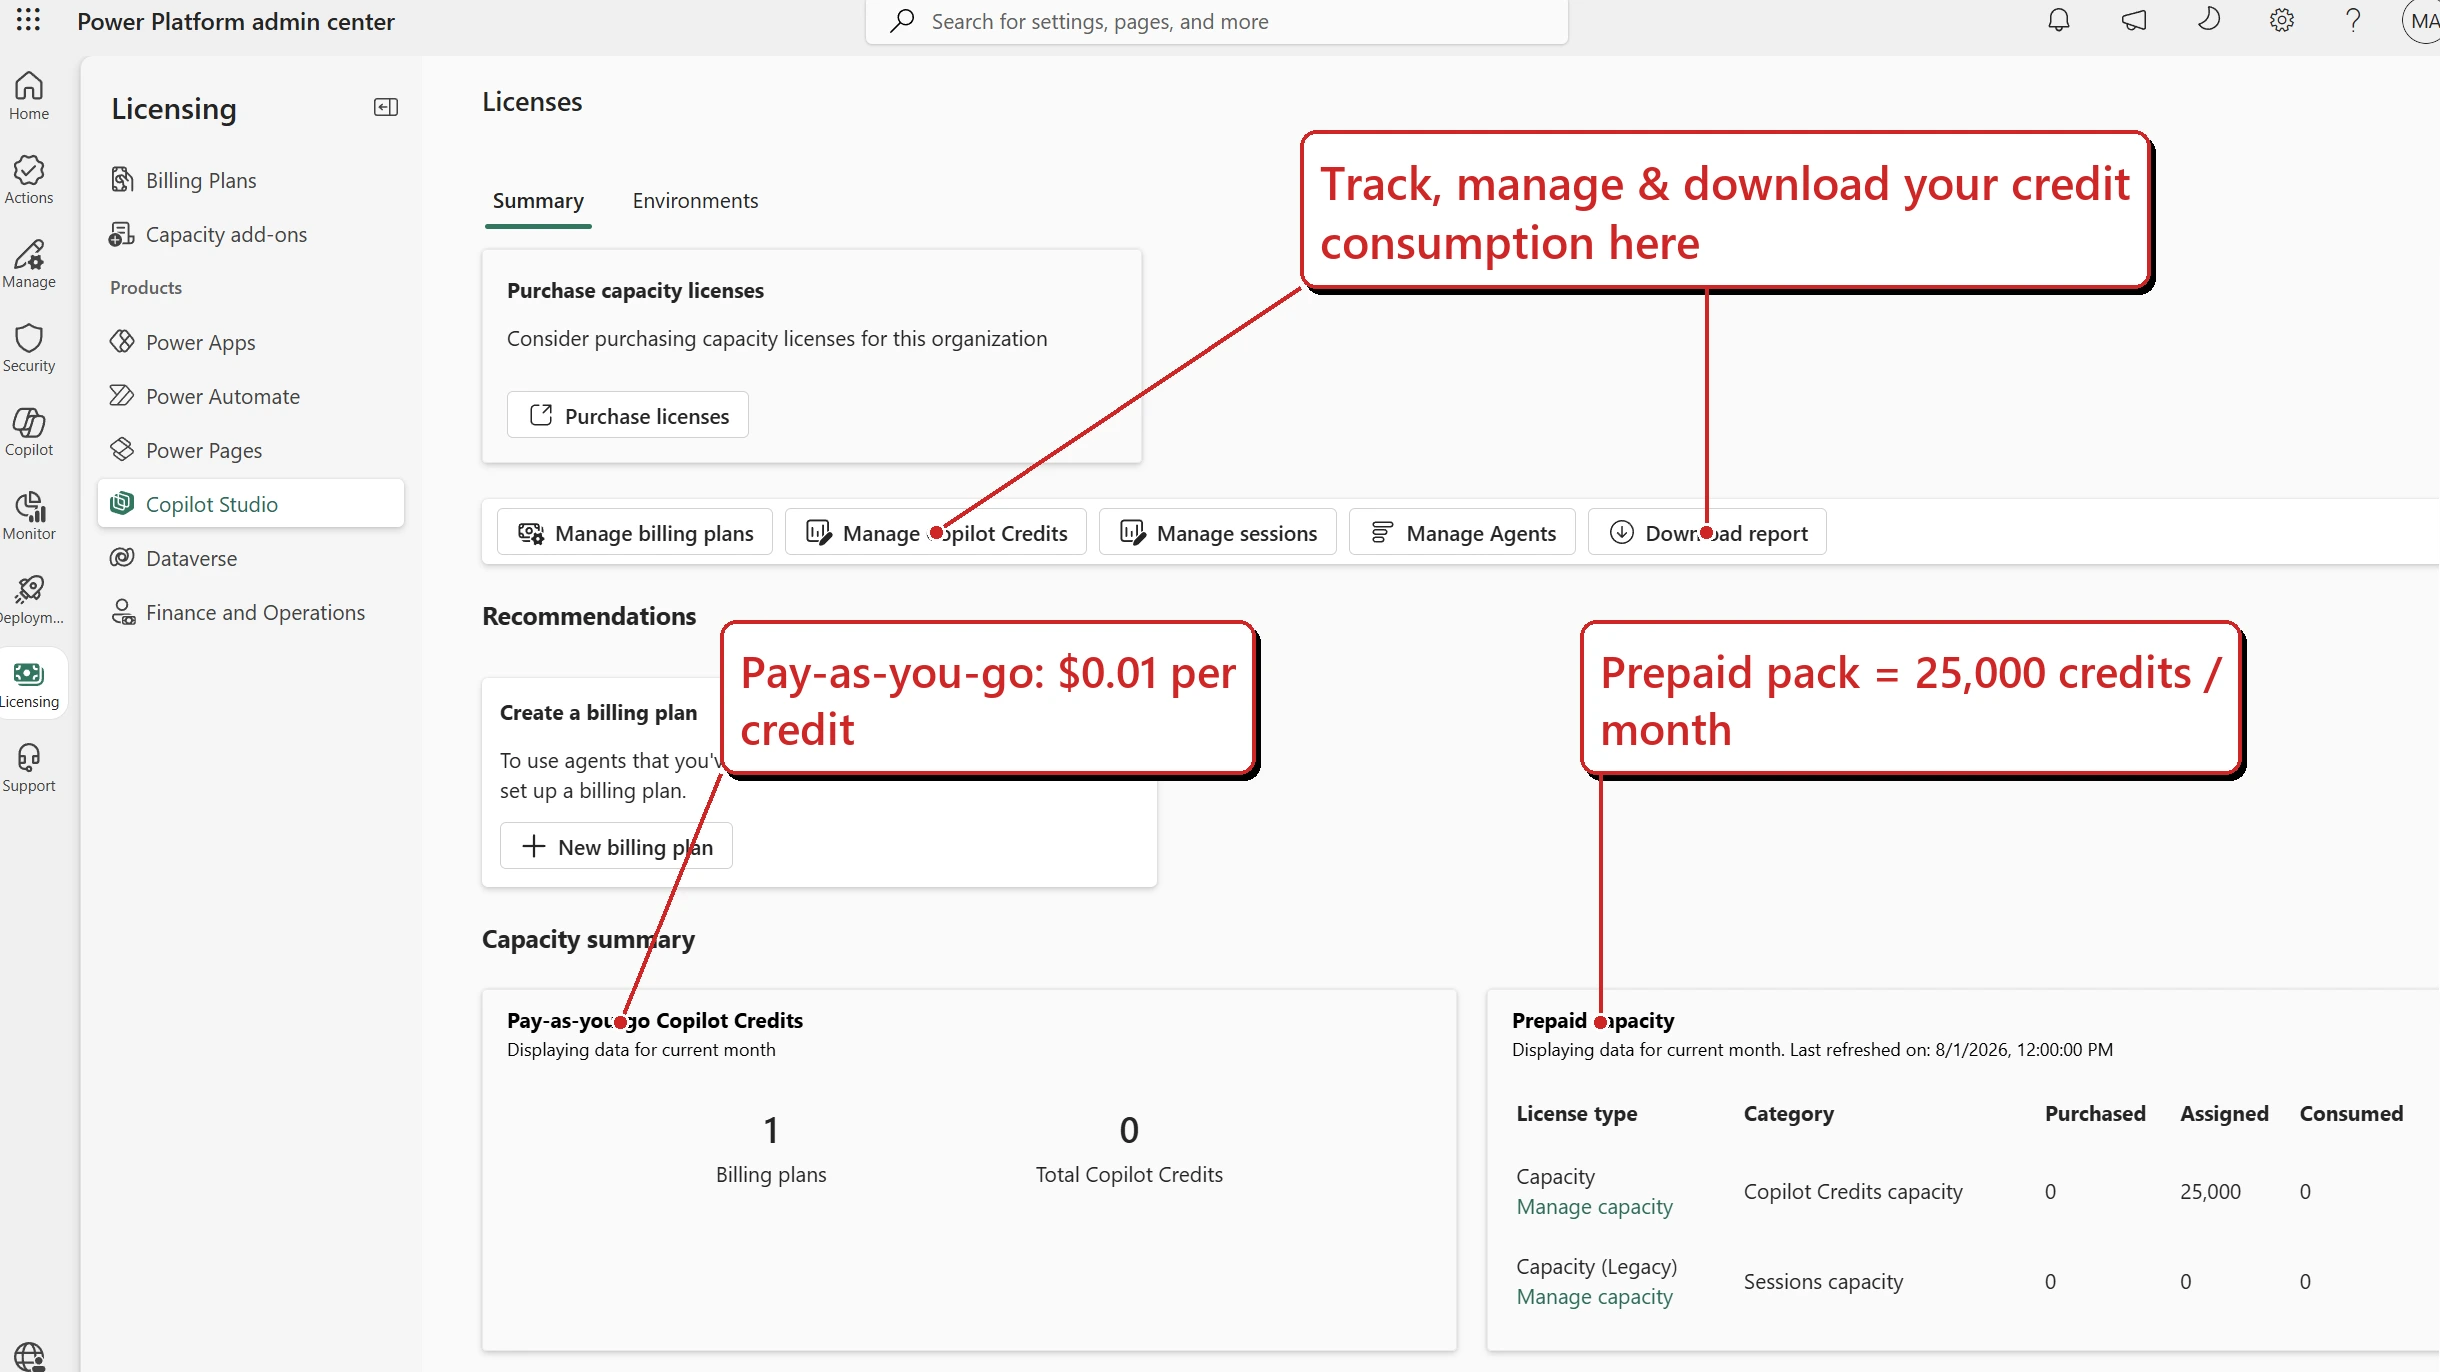Go to Home in the left rail
Image resolution: width=2440 pixels, height=1372 pixels.
[x=29, y=96]
